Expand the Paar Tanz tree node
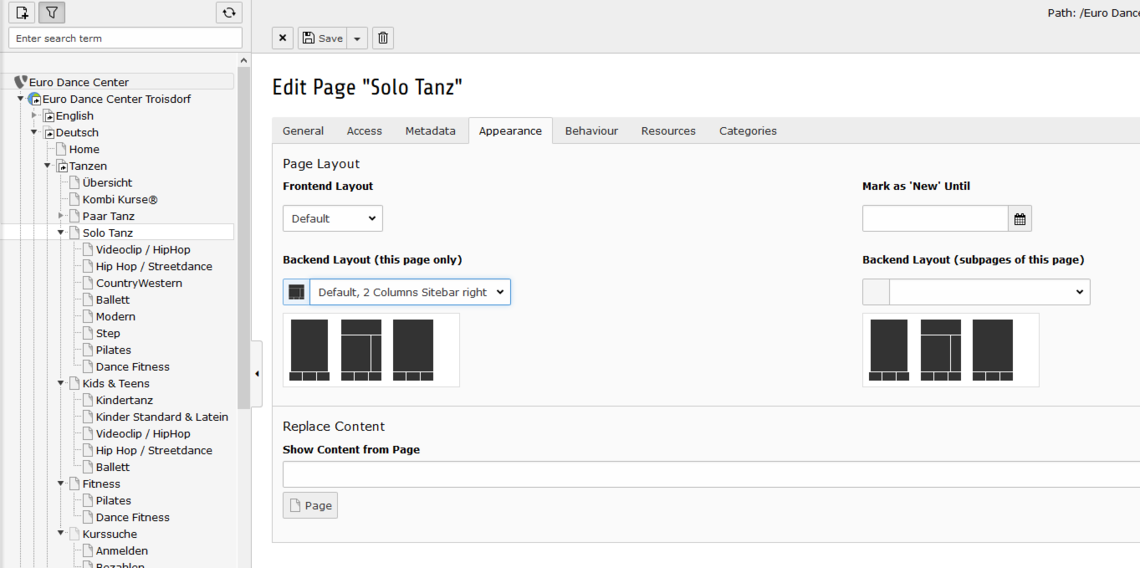1140x568 pixels. [x=61, y=216]
